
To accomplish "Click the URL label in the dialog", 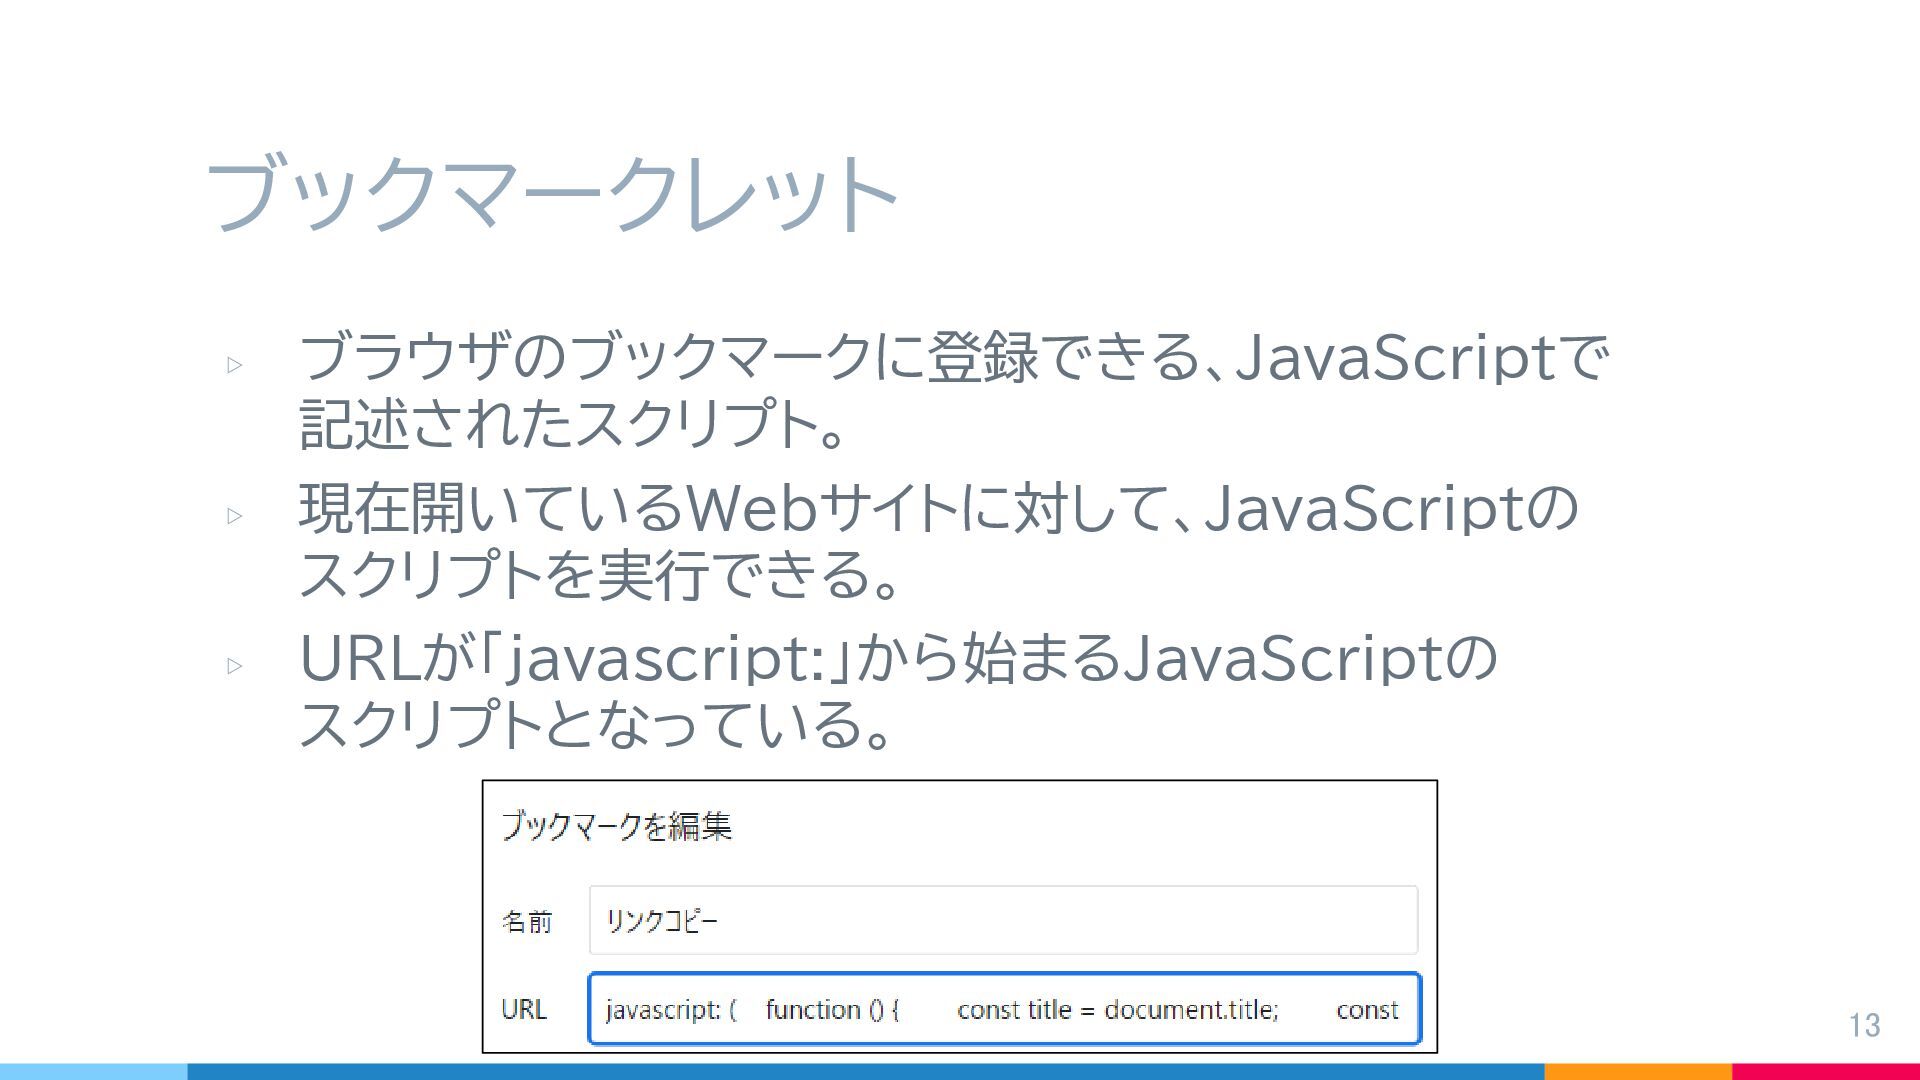I will (x=524, y=1009).
